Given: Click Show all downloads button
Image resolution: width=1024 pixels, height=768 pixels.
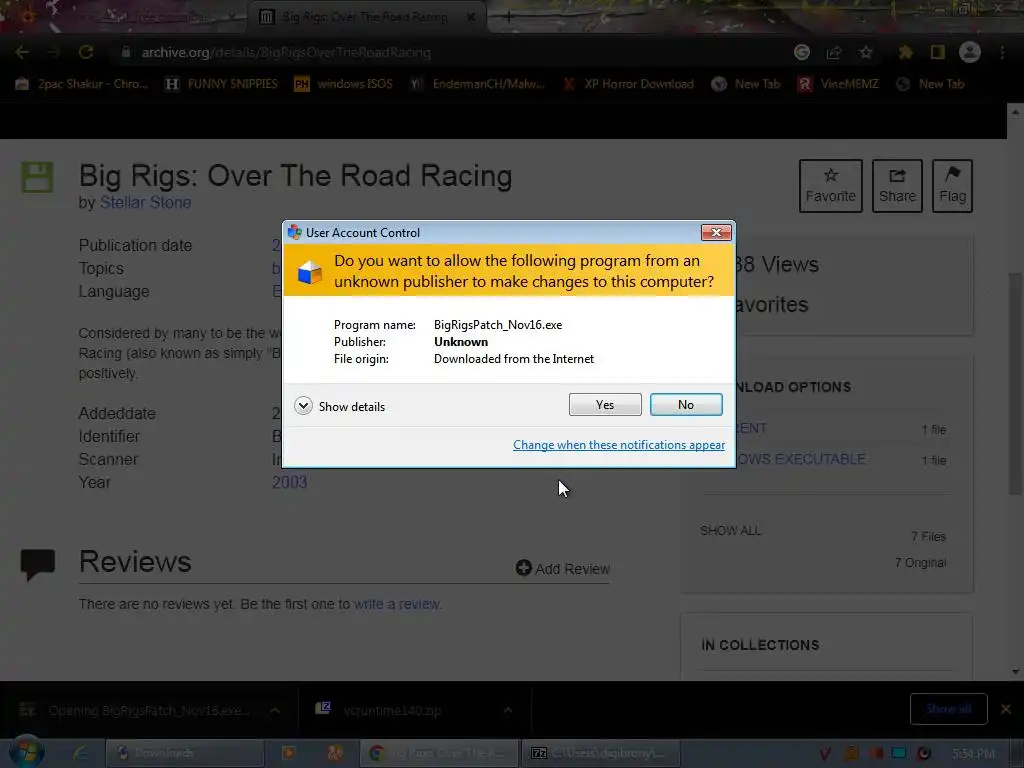Looking at the screenshot, I should tap(948, 709).
